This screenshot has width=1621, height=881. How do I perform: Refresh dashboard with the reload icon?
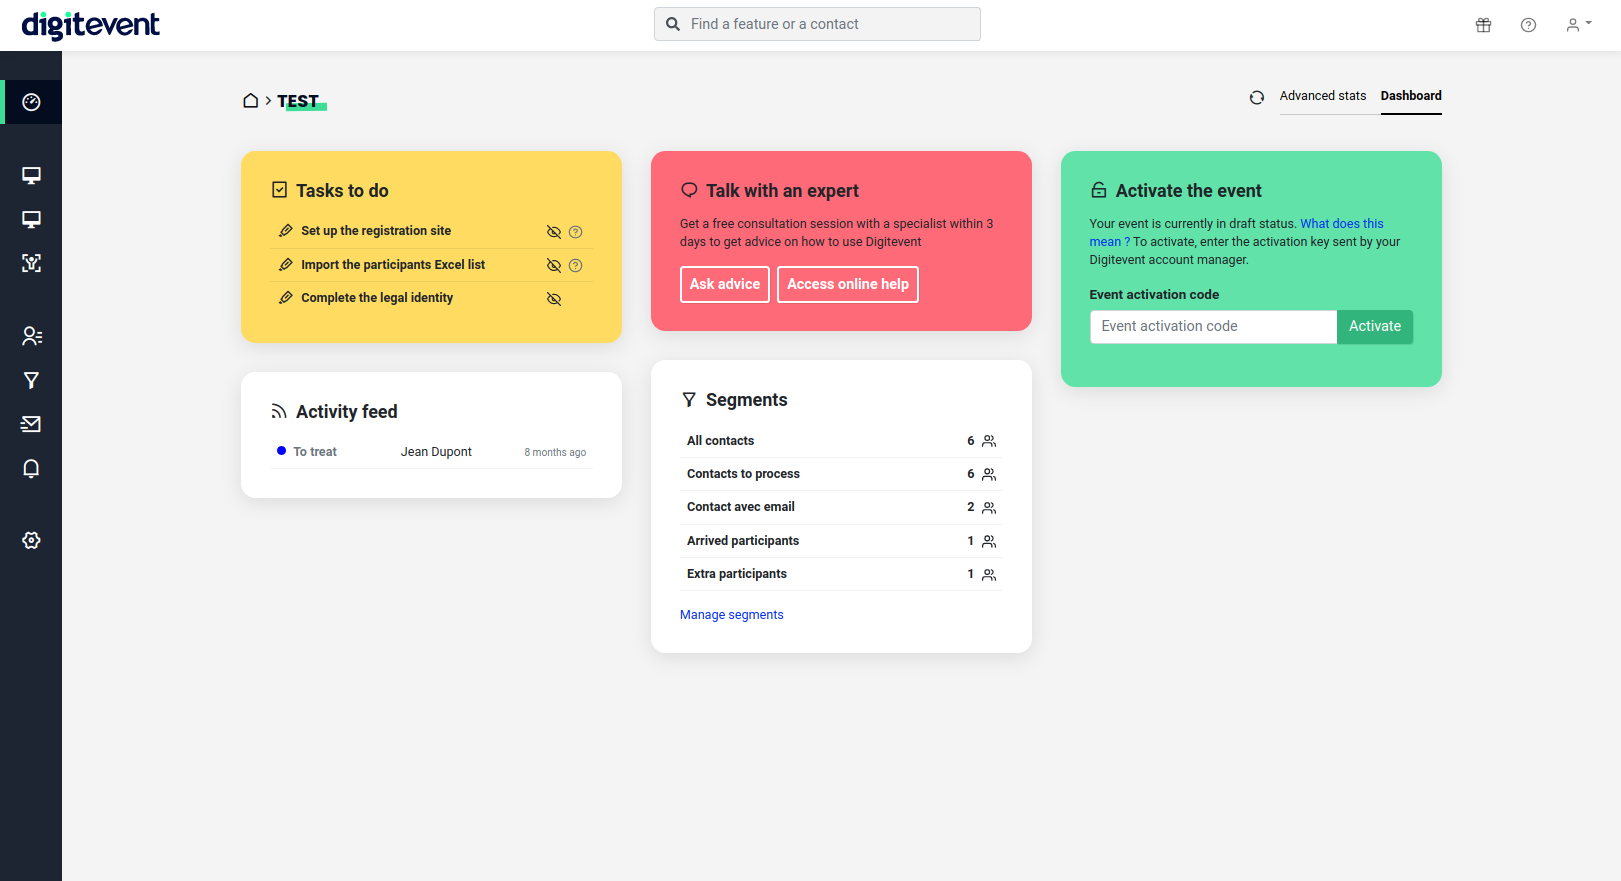[x=1257, y=97]
